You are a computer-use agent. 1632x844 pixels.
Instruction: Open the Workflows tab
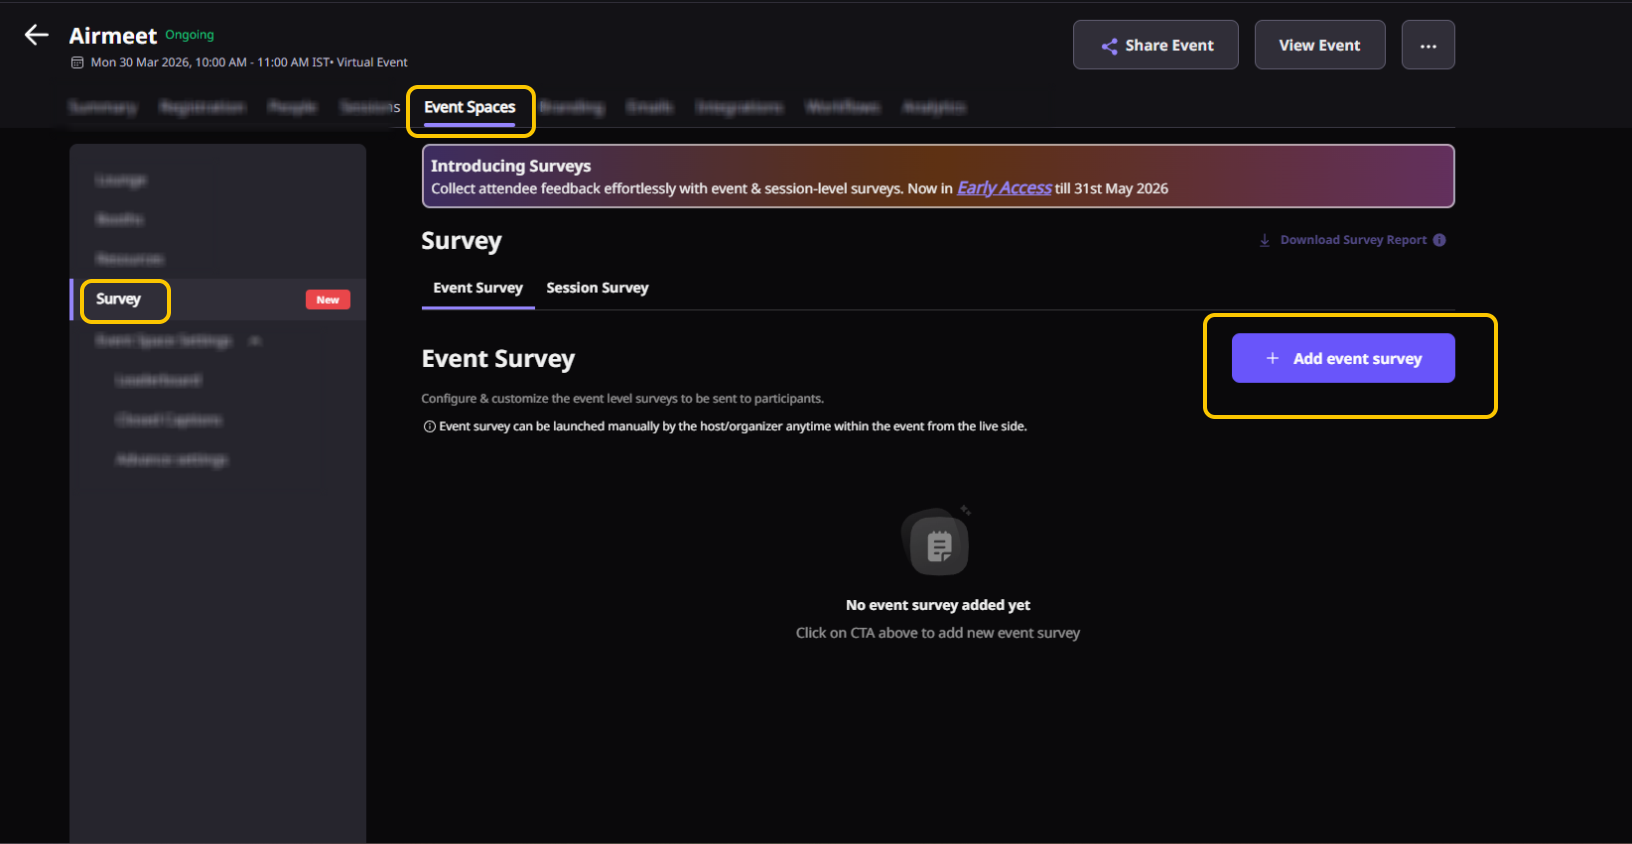pos(843,107)
